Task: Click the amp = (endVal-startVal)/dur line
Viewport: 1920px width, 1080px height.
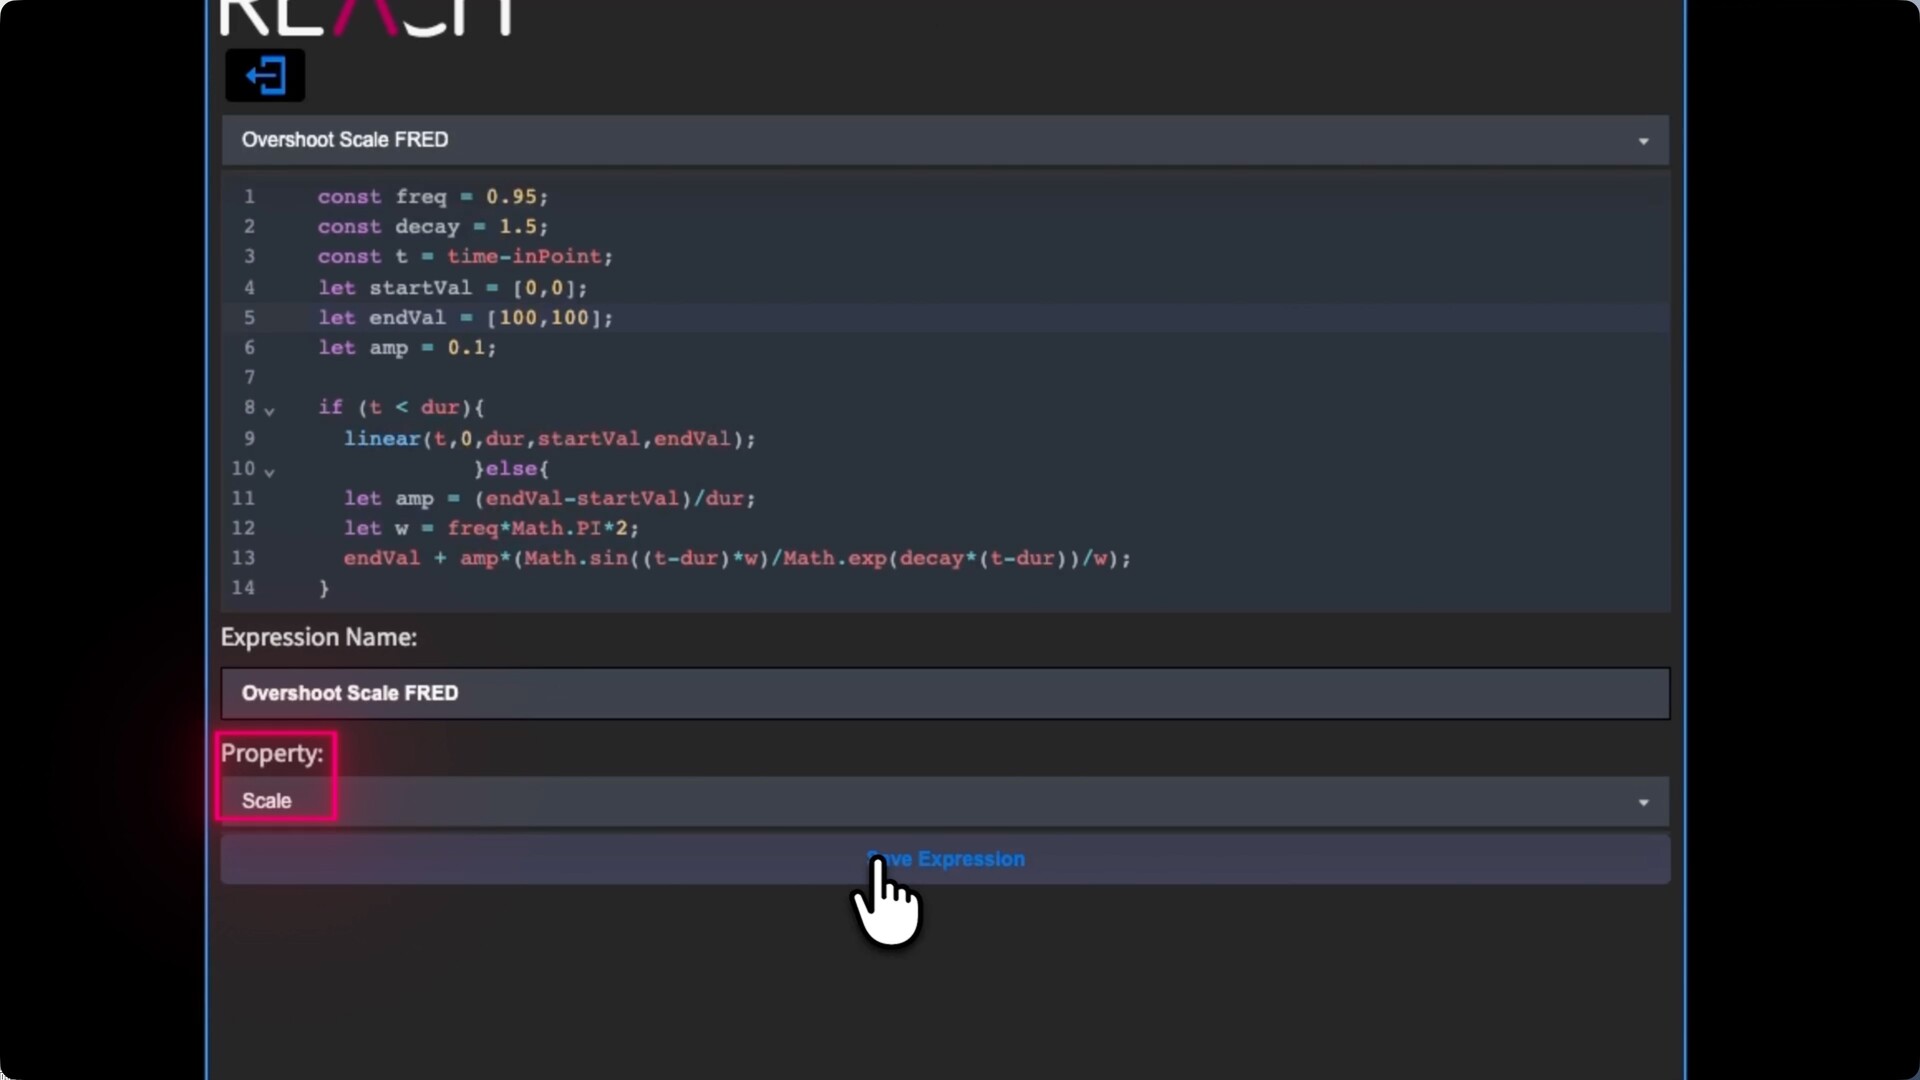Action: pyautogui.click(x=549, y=498)
